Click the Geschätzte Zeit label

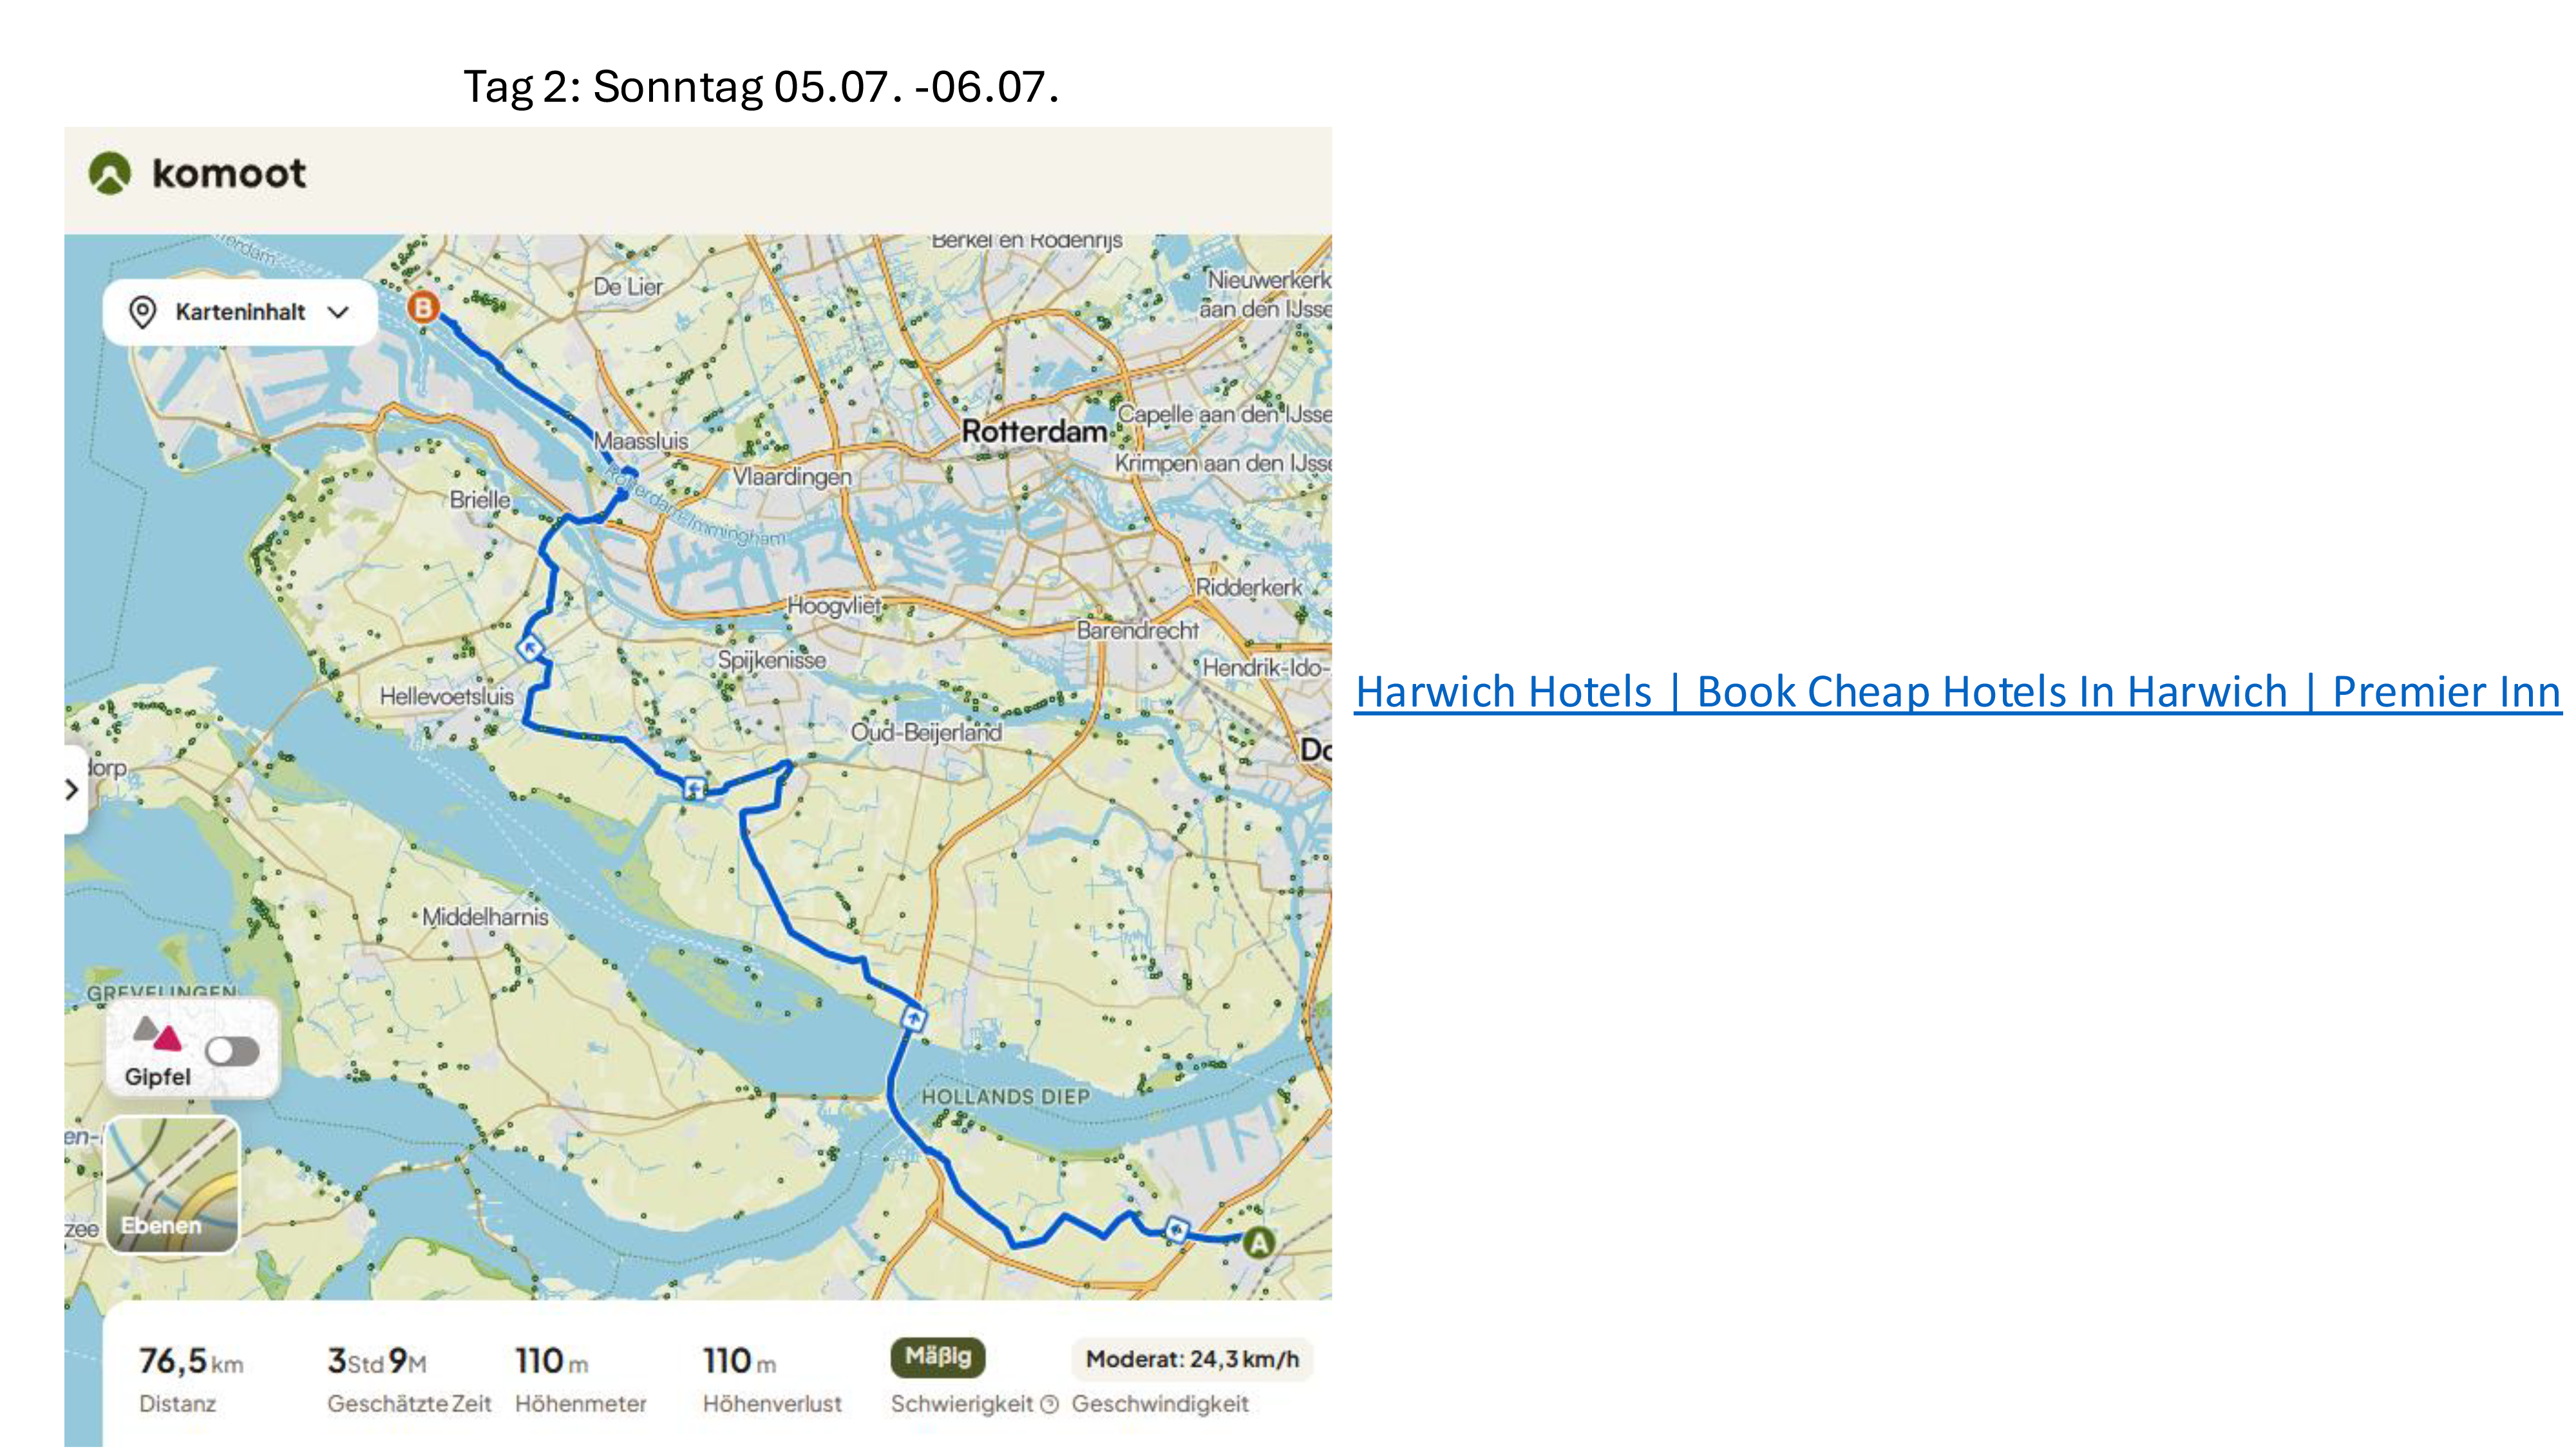(x=409, y=1404)
